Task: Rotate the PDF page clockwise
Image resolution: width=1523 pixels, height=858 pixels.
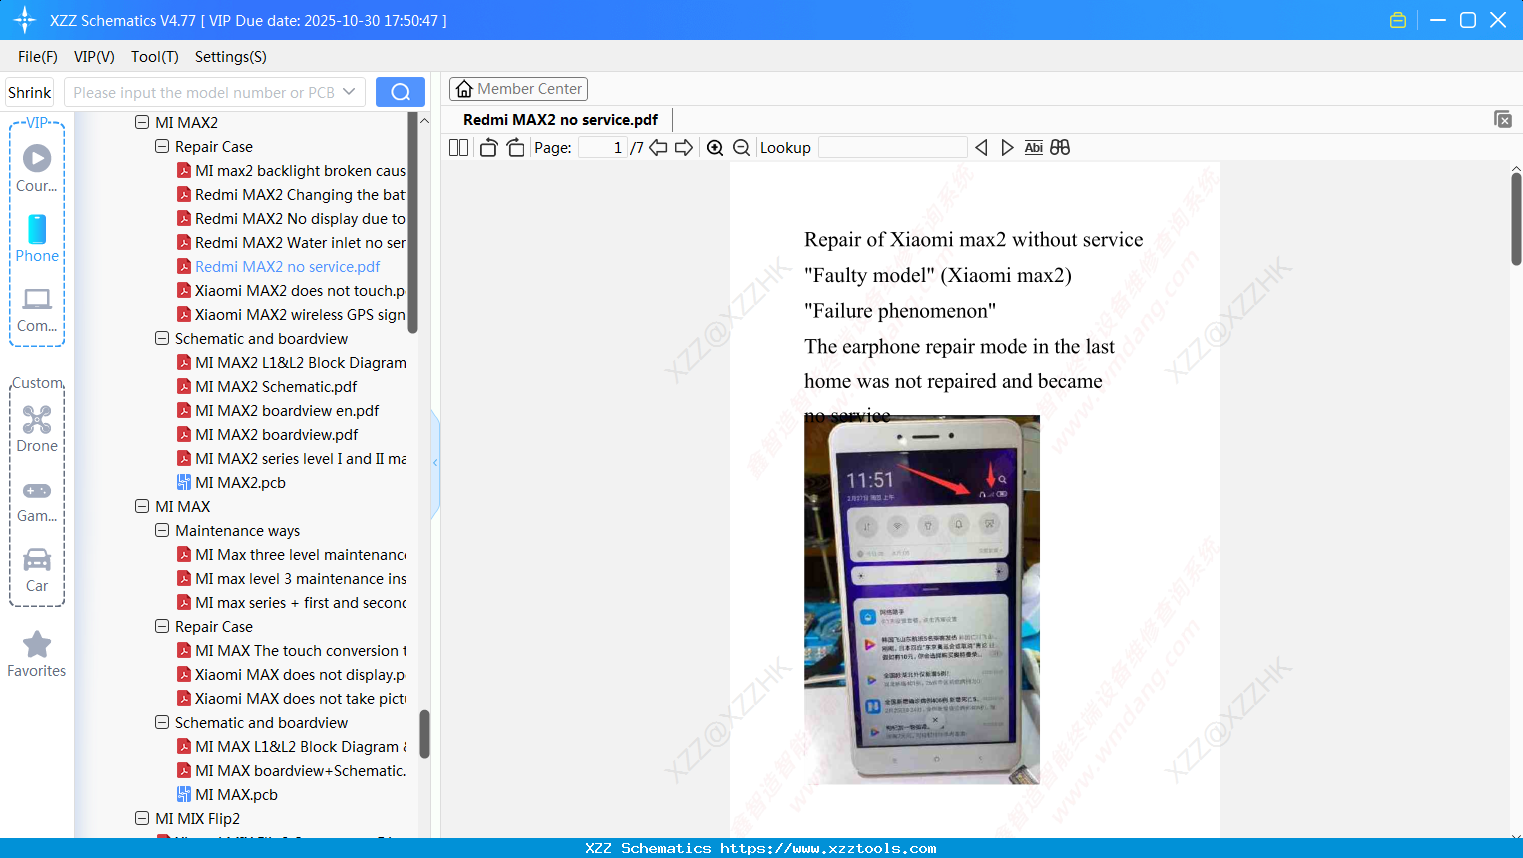Action: pyautogui.click(x=515, y=148)
